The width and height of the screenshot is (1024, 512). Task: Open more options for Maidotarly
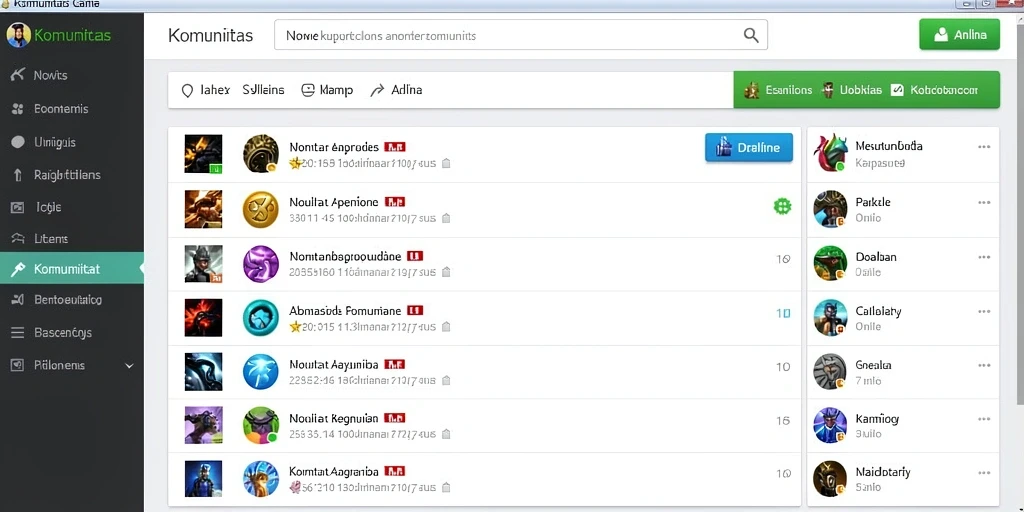[x=984, y=472]
